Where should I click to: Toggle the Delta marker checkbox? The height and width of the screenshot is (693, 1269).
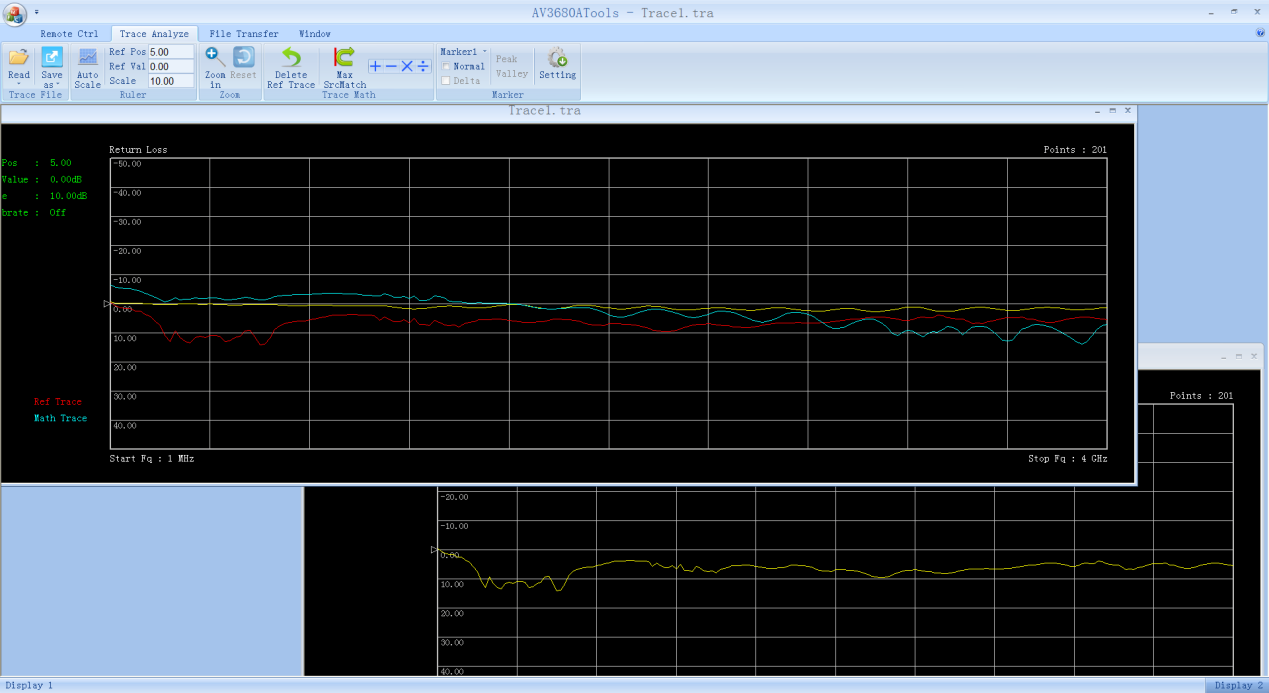tap(446, 81)
